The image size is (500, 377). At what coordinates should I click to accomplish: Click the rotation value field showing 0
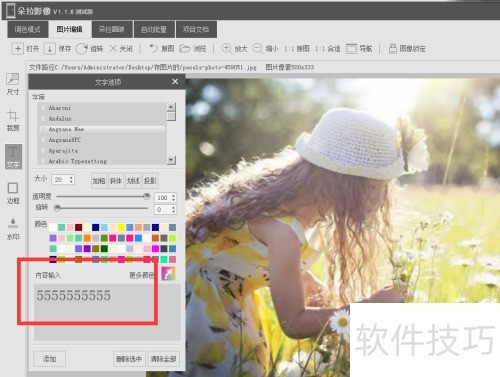point(163,209)
